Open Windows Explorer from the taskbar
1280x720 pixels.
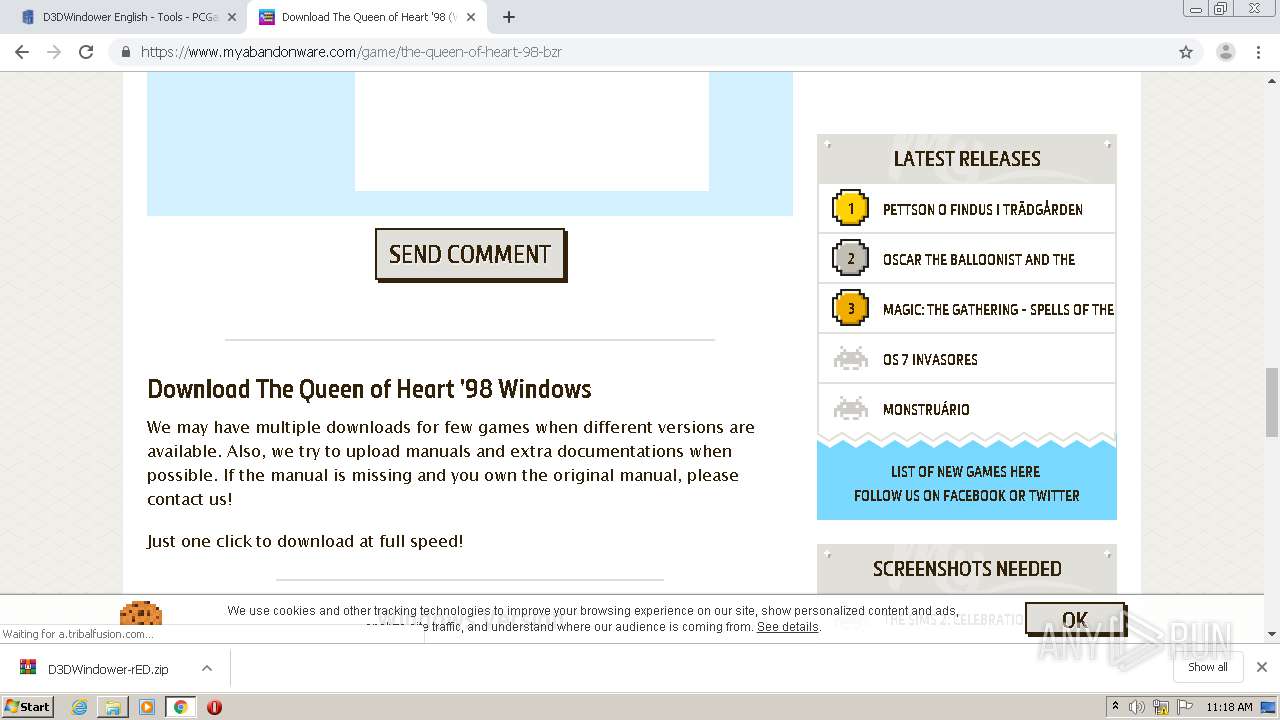[x=113, y=707]
